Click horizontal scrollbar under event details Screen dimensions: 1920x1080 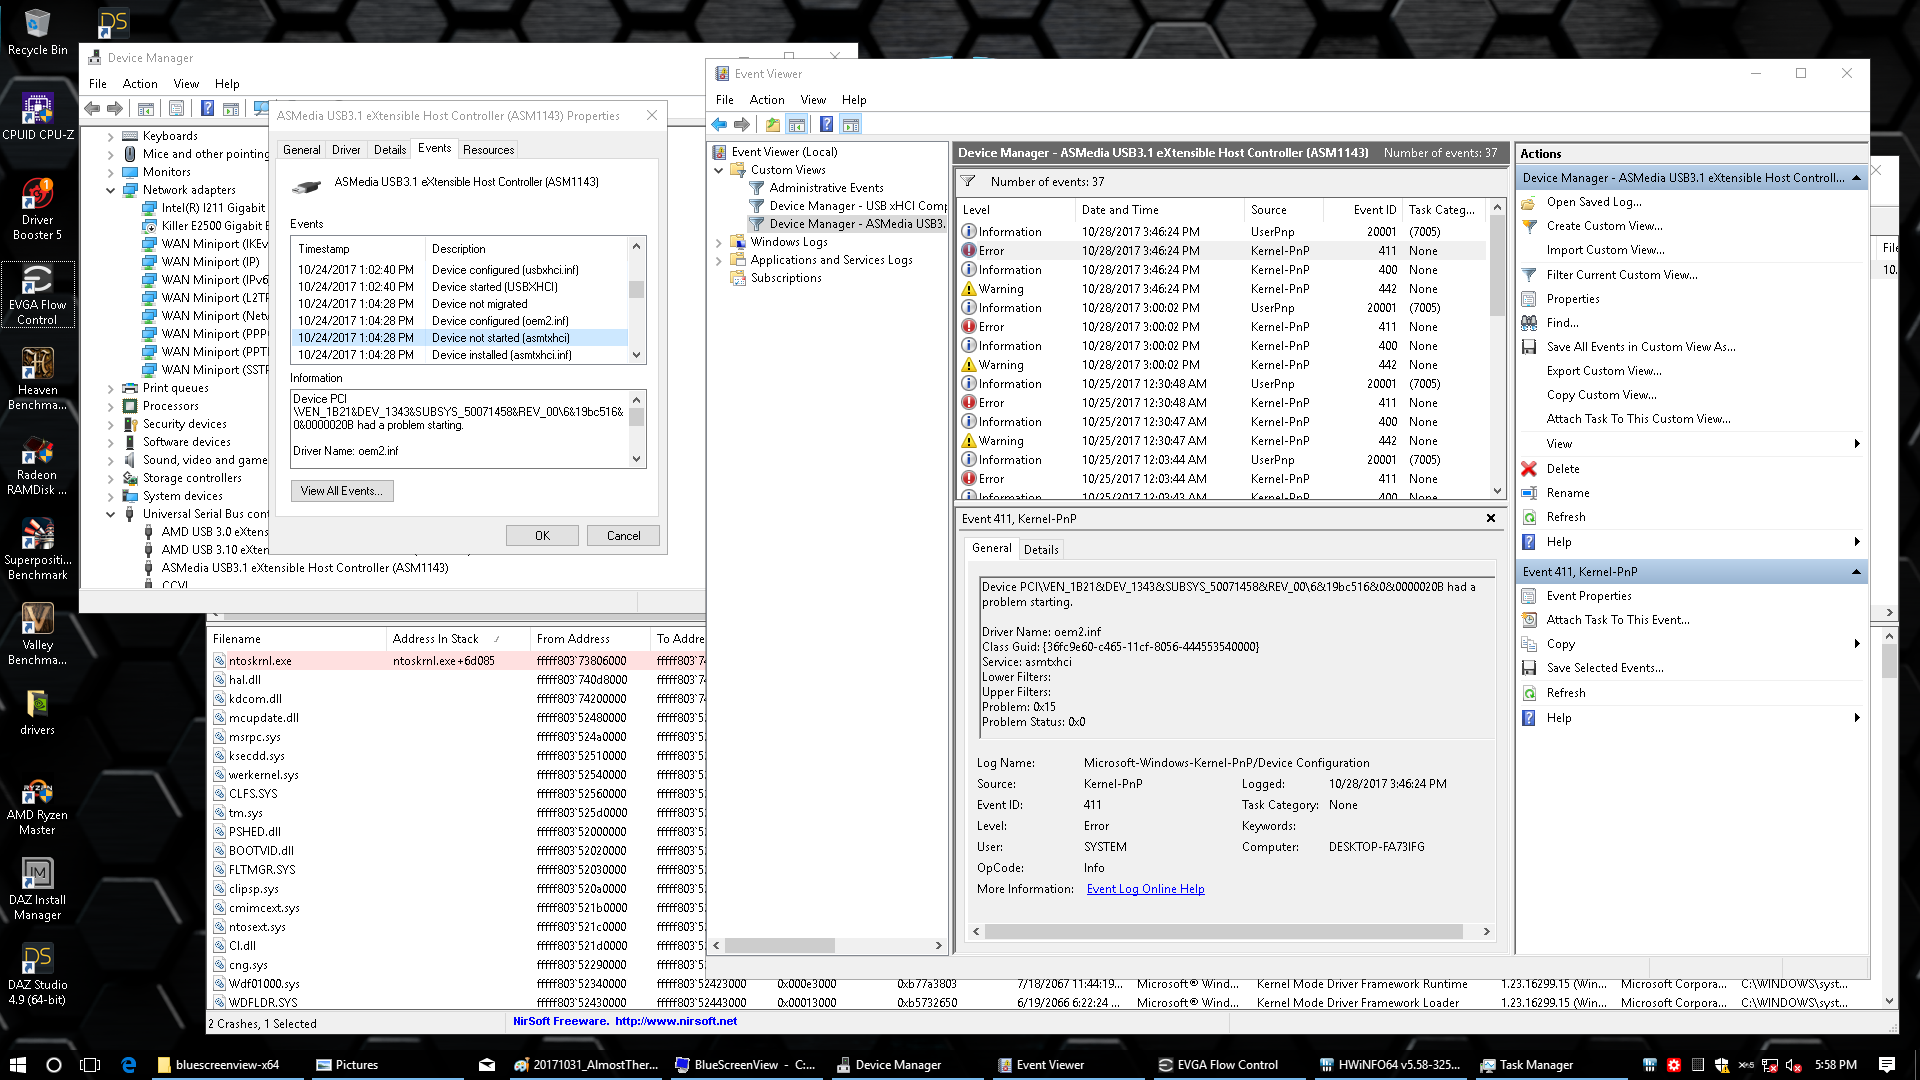(x=1230, y=931)
